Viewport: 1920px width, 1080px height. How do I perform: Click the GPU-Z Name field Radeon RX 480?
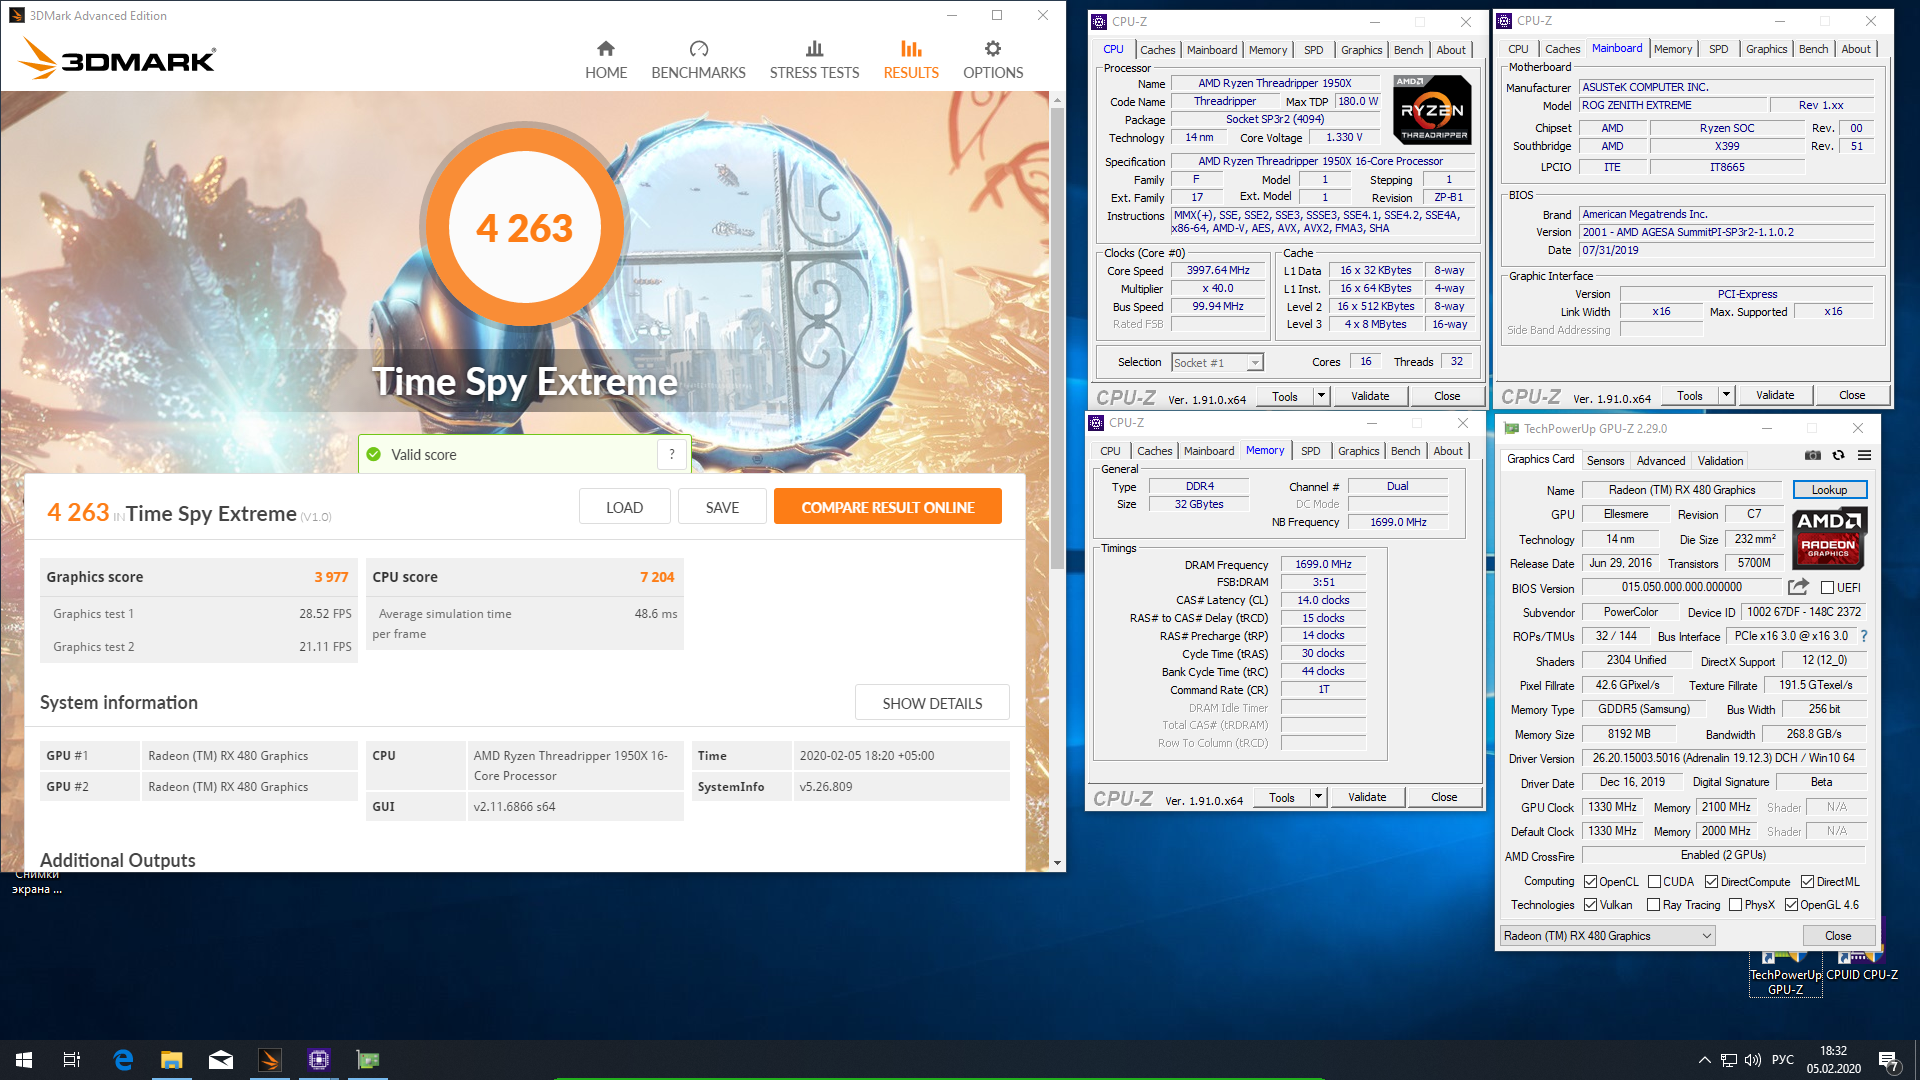[x=1682, y=490]
